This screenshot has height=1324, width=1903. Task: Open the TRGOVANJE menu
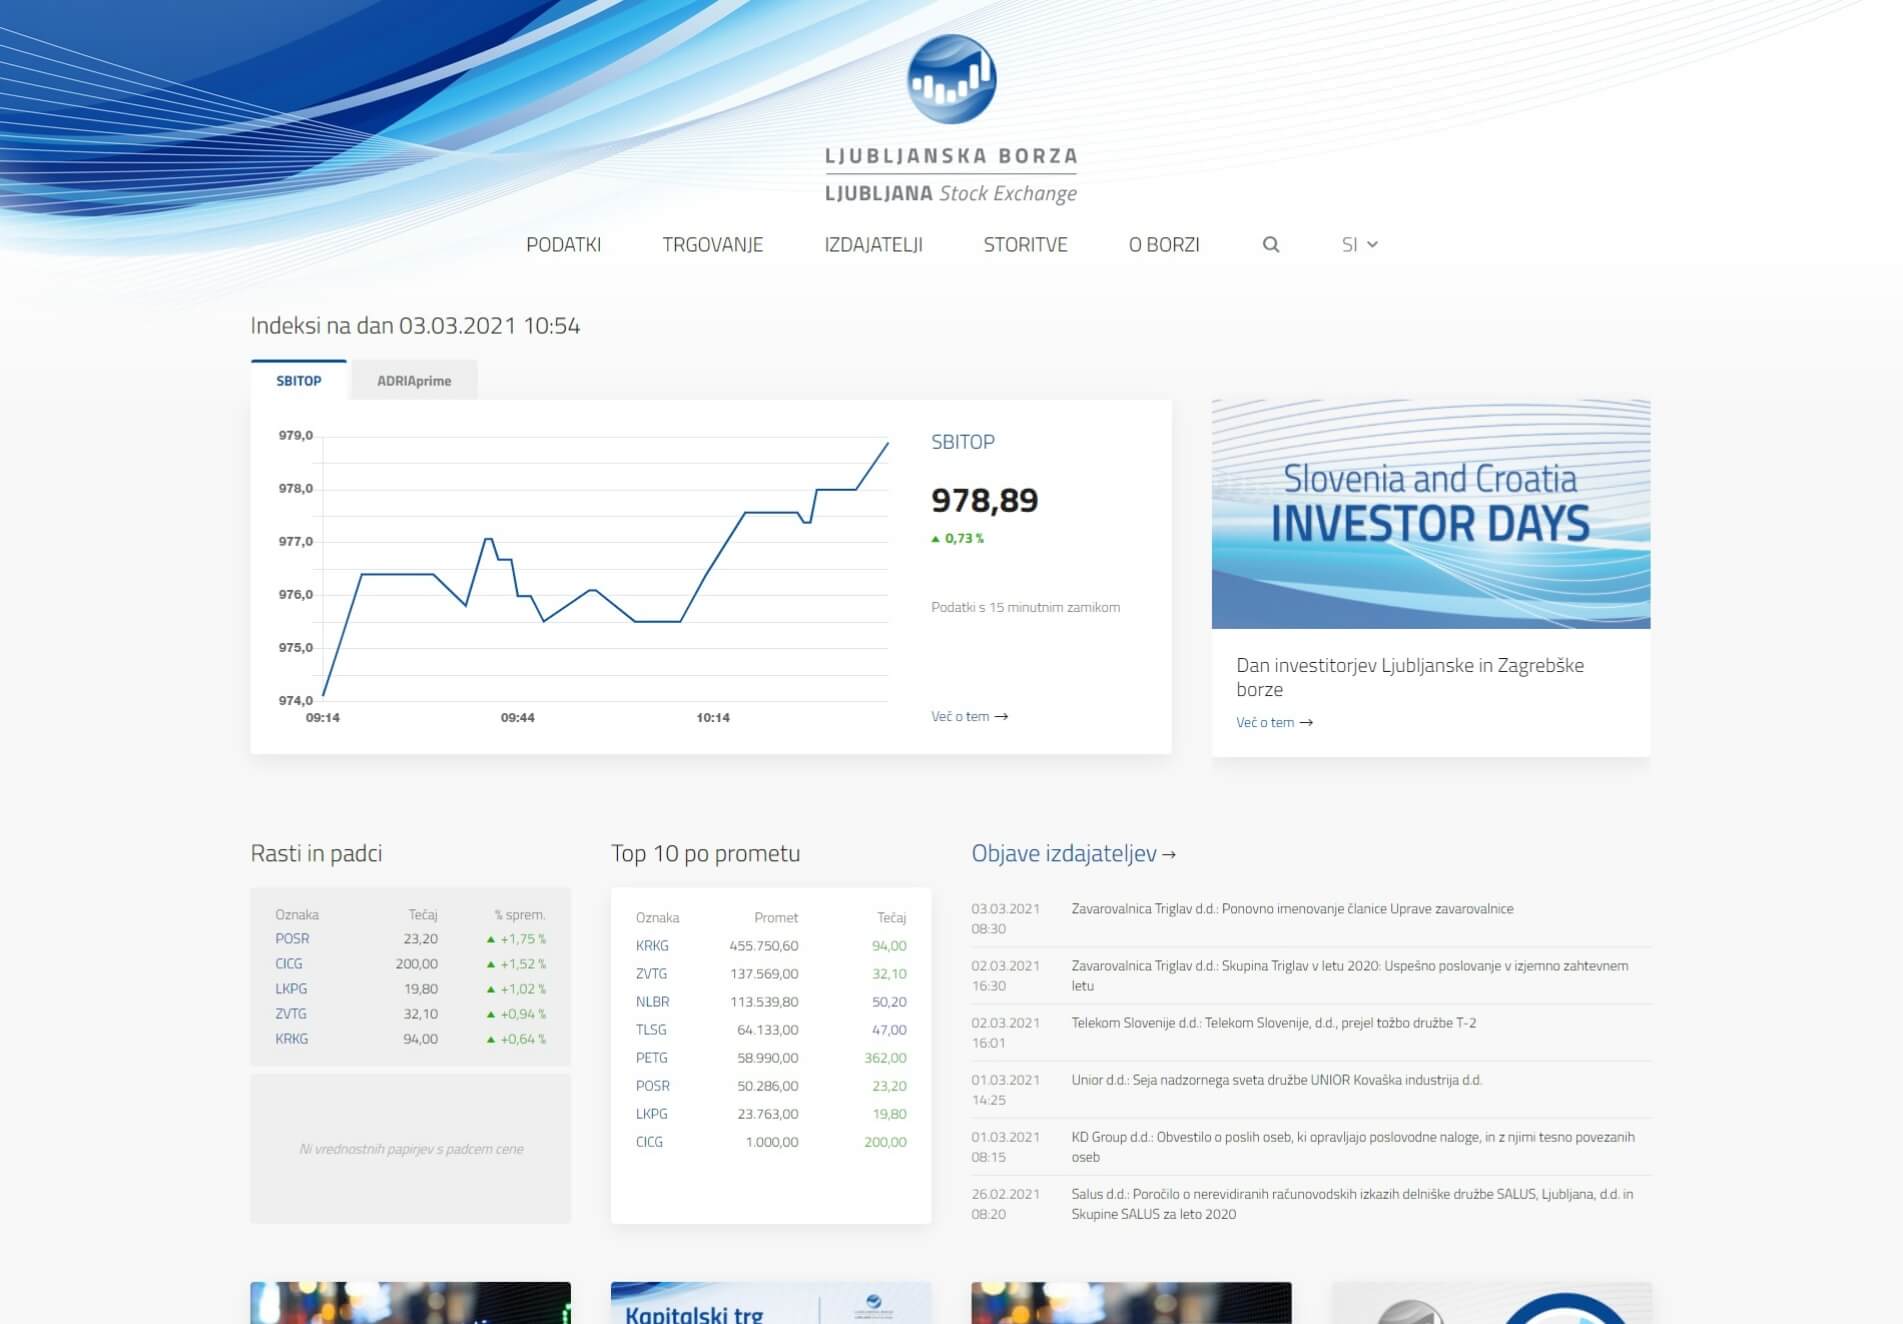712,245
